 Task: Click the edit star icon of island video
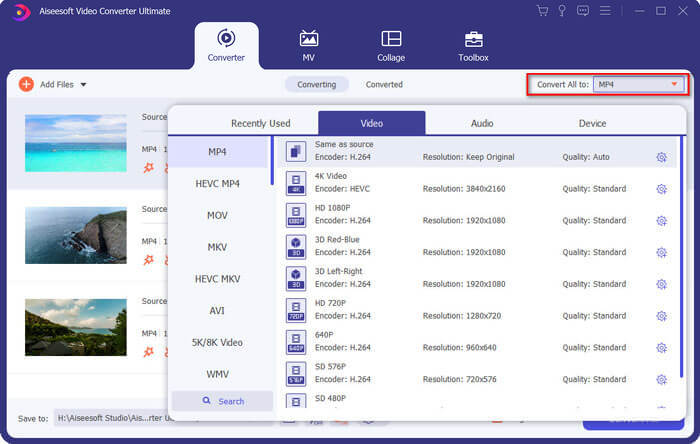[x=149, y=352]
